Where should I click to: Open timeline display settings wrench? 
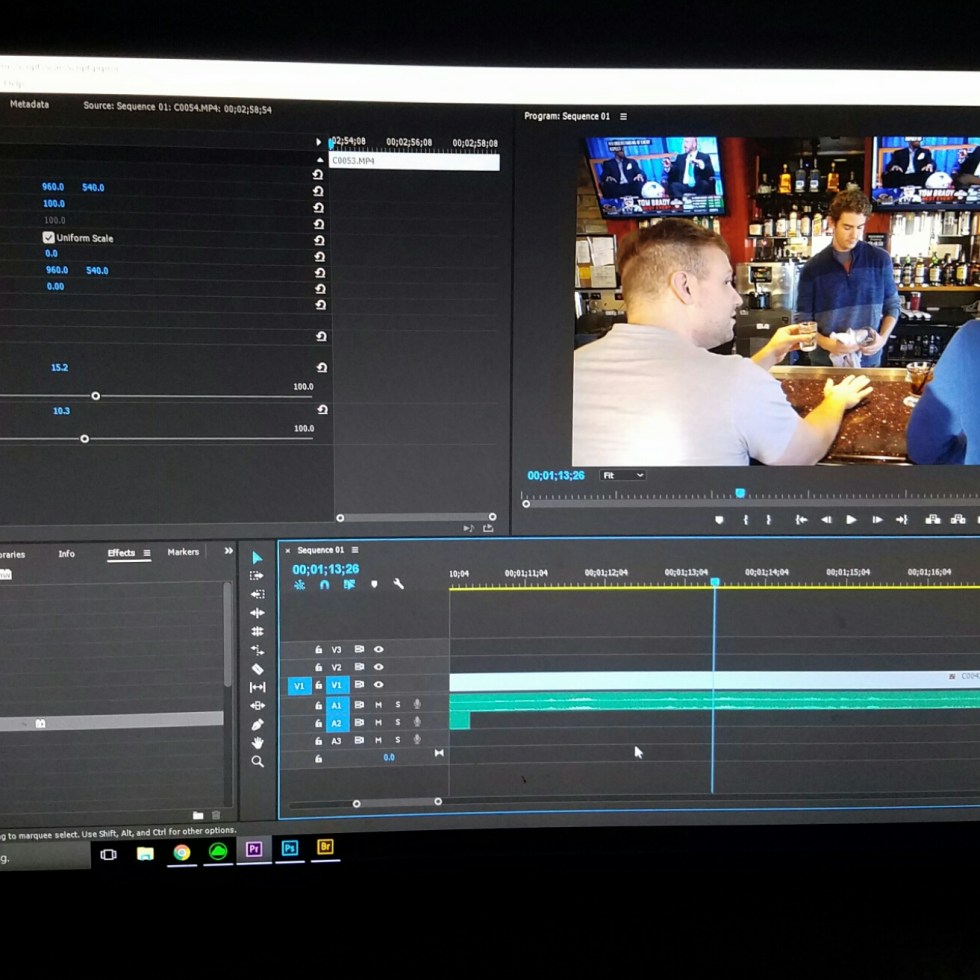pos(398,584)
